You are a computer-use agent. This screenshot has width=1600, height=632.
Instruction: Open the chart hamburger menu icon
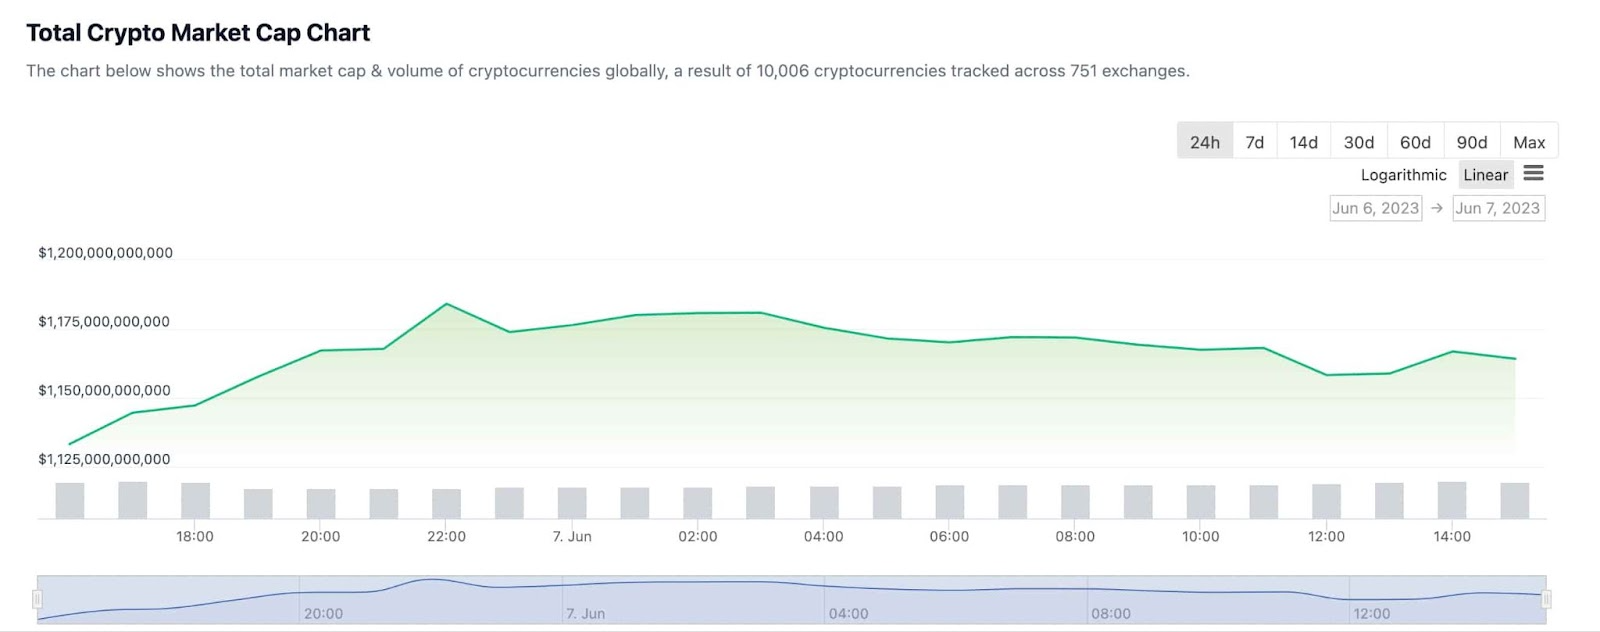click(1533, 174)
